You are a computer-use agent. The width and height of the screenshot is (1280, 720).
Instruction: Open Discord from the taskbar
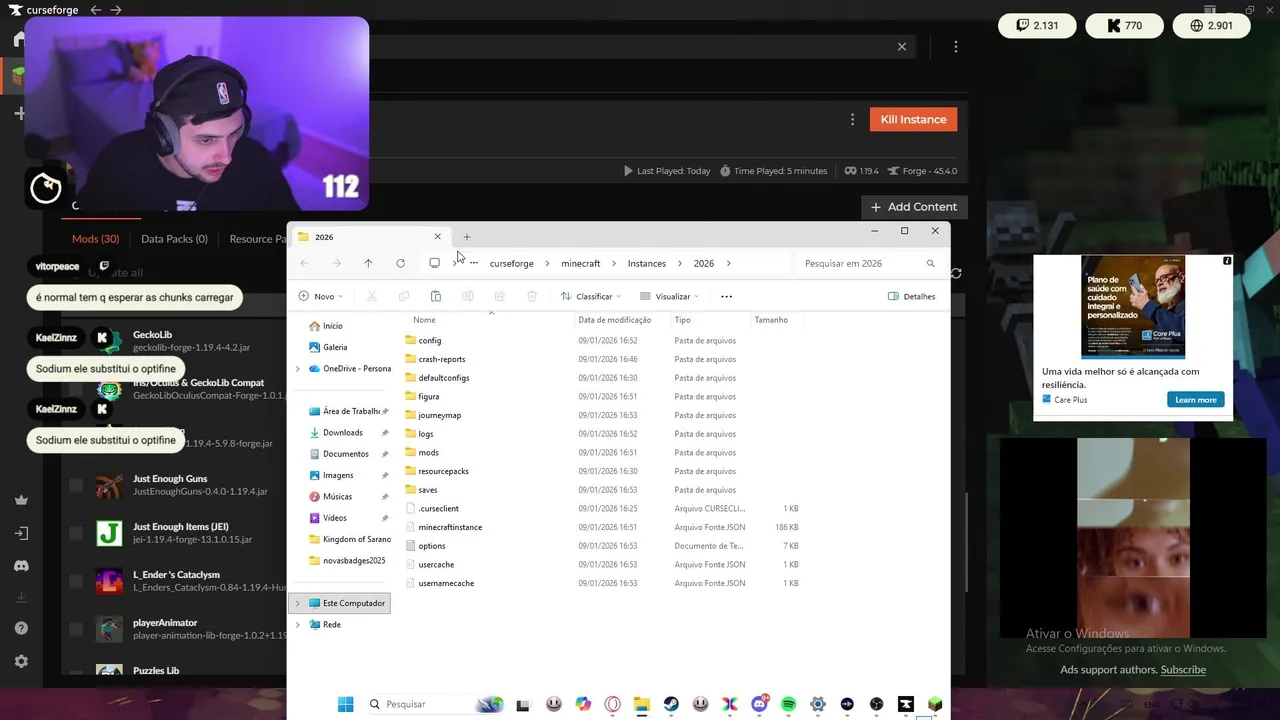pyautogui.click(x=759, y=704)
